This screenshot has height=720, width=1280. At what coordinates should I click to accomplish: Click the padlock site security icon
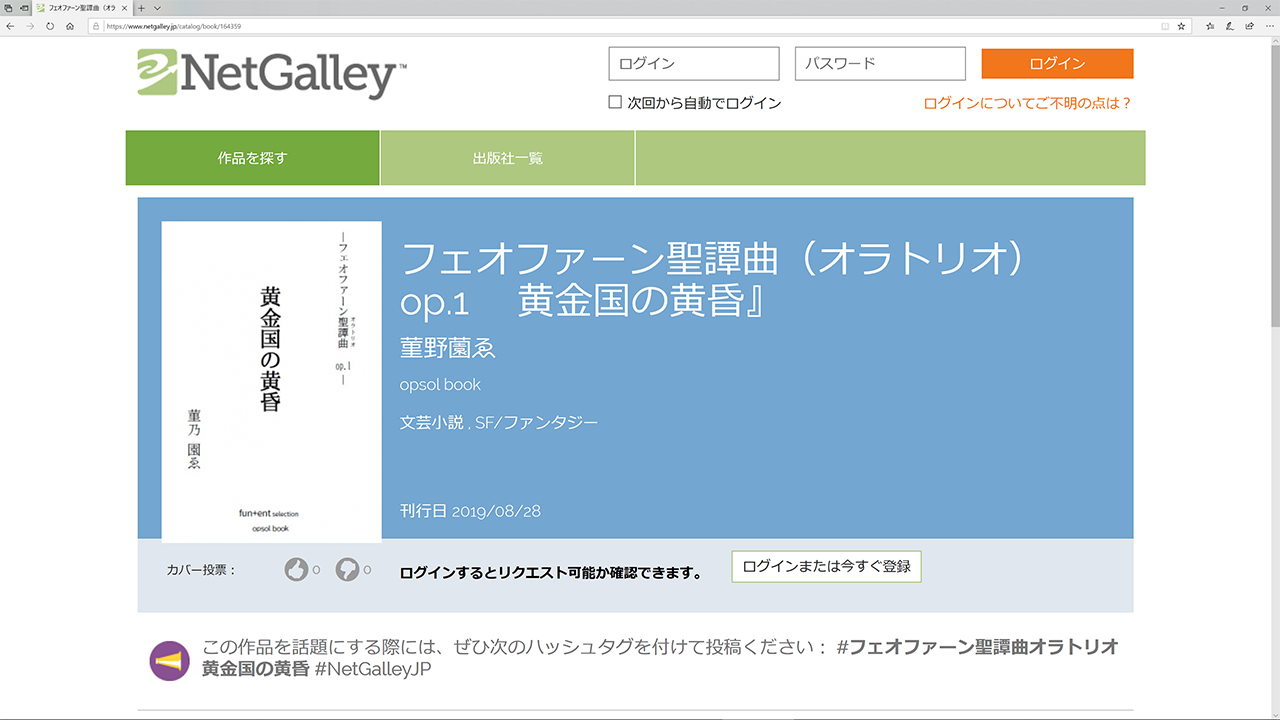pos(97,26)
